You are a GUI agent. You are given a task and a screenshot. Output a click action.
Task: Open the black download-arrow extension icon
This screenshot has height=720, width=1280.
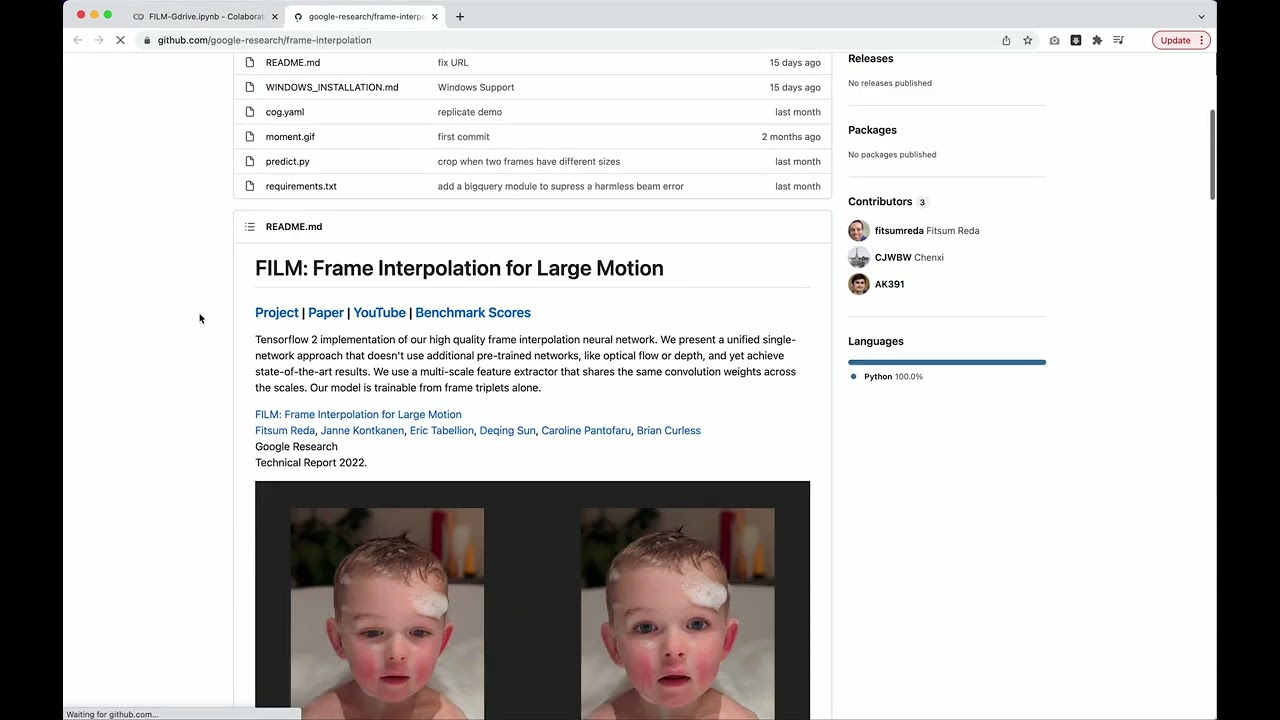[1076, 40]
